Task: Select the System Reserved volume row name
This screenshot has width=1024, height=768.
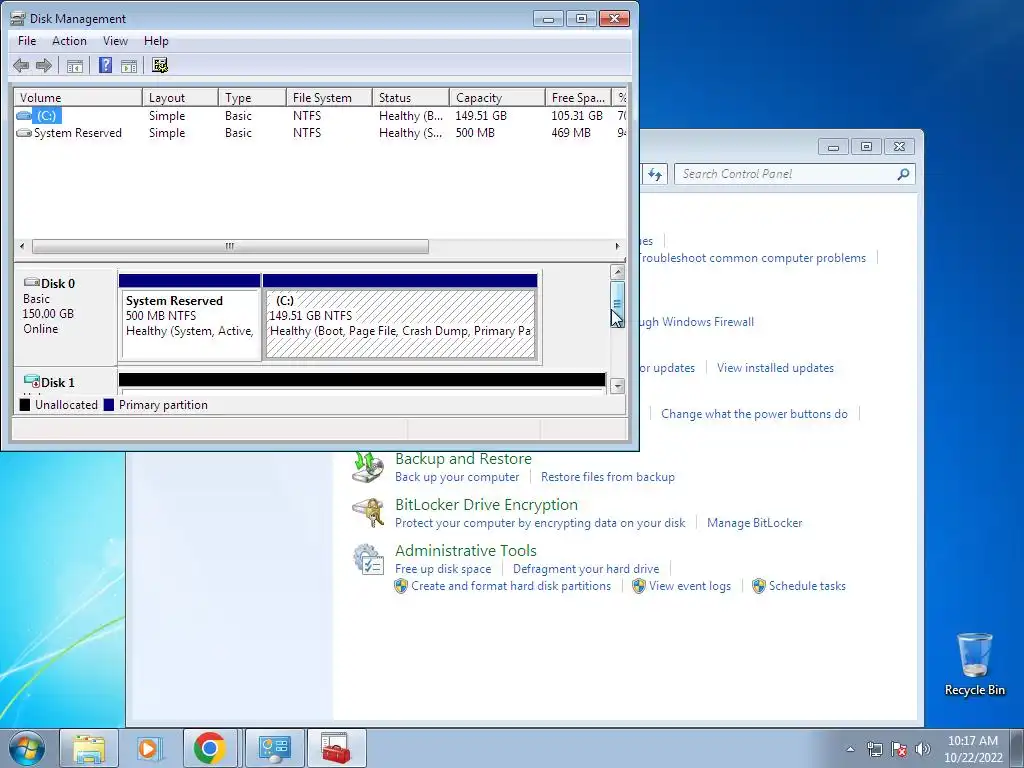Action: coord(78,133)
